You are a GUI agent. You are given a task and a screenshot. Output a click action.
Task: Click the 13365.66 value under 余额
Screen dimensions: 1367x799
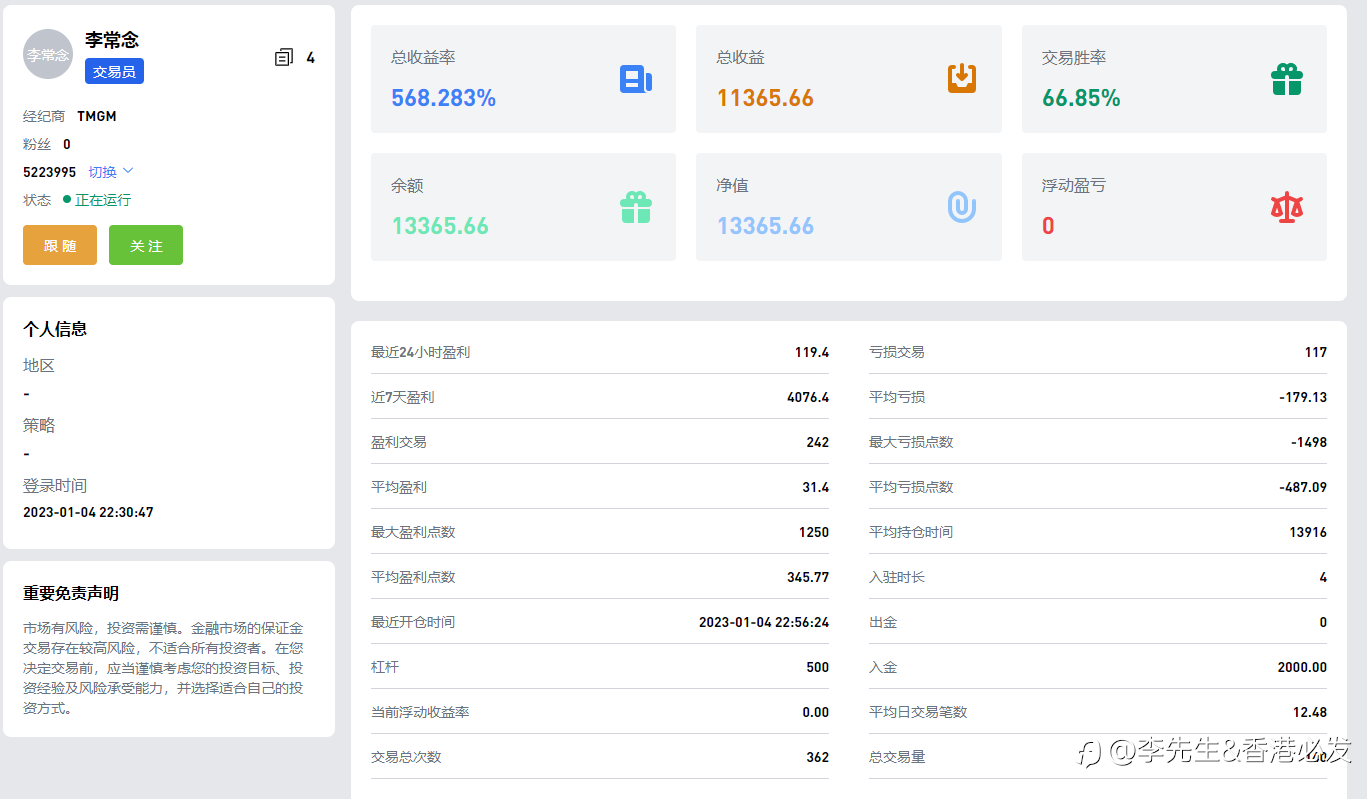click(440, 226)
